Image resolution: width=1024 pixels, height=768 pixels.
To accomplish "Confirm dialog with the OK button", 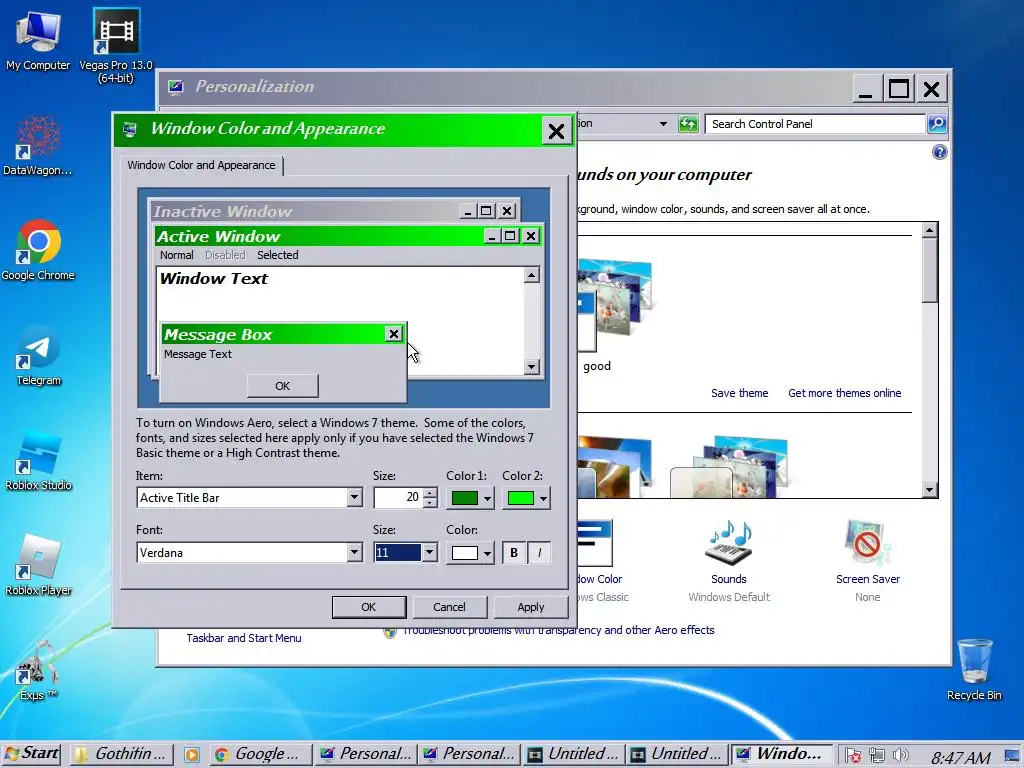I will tap(368, 607).
